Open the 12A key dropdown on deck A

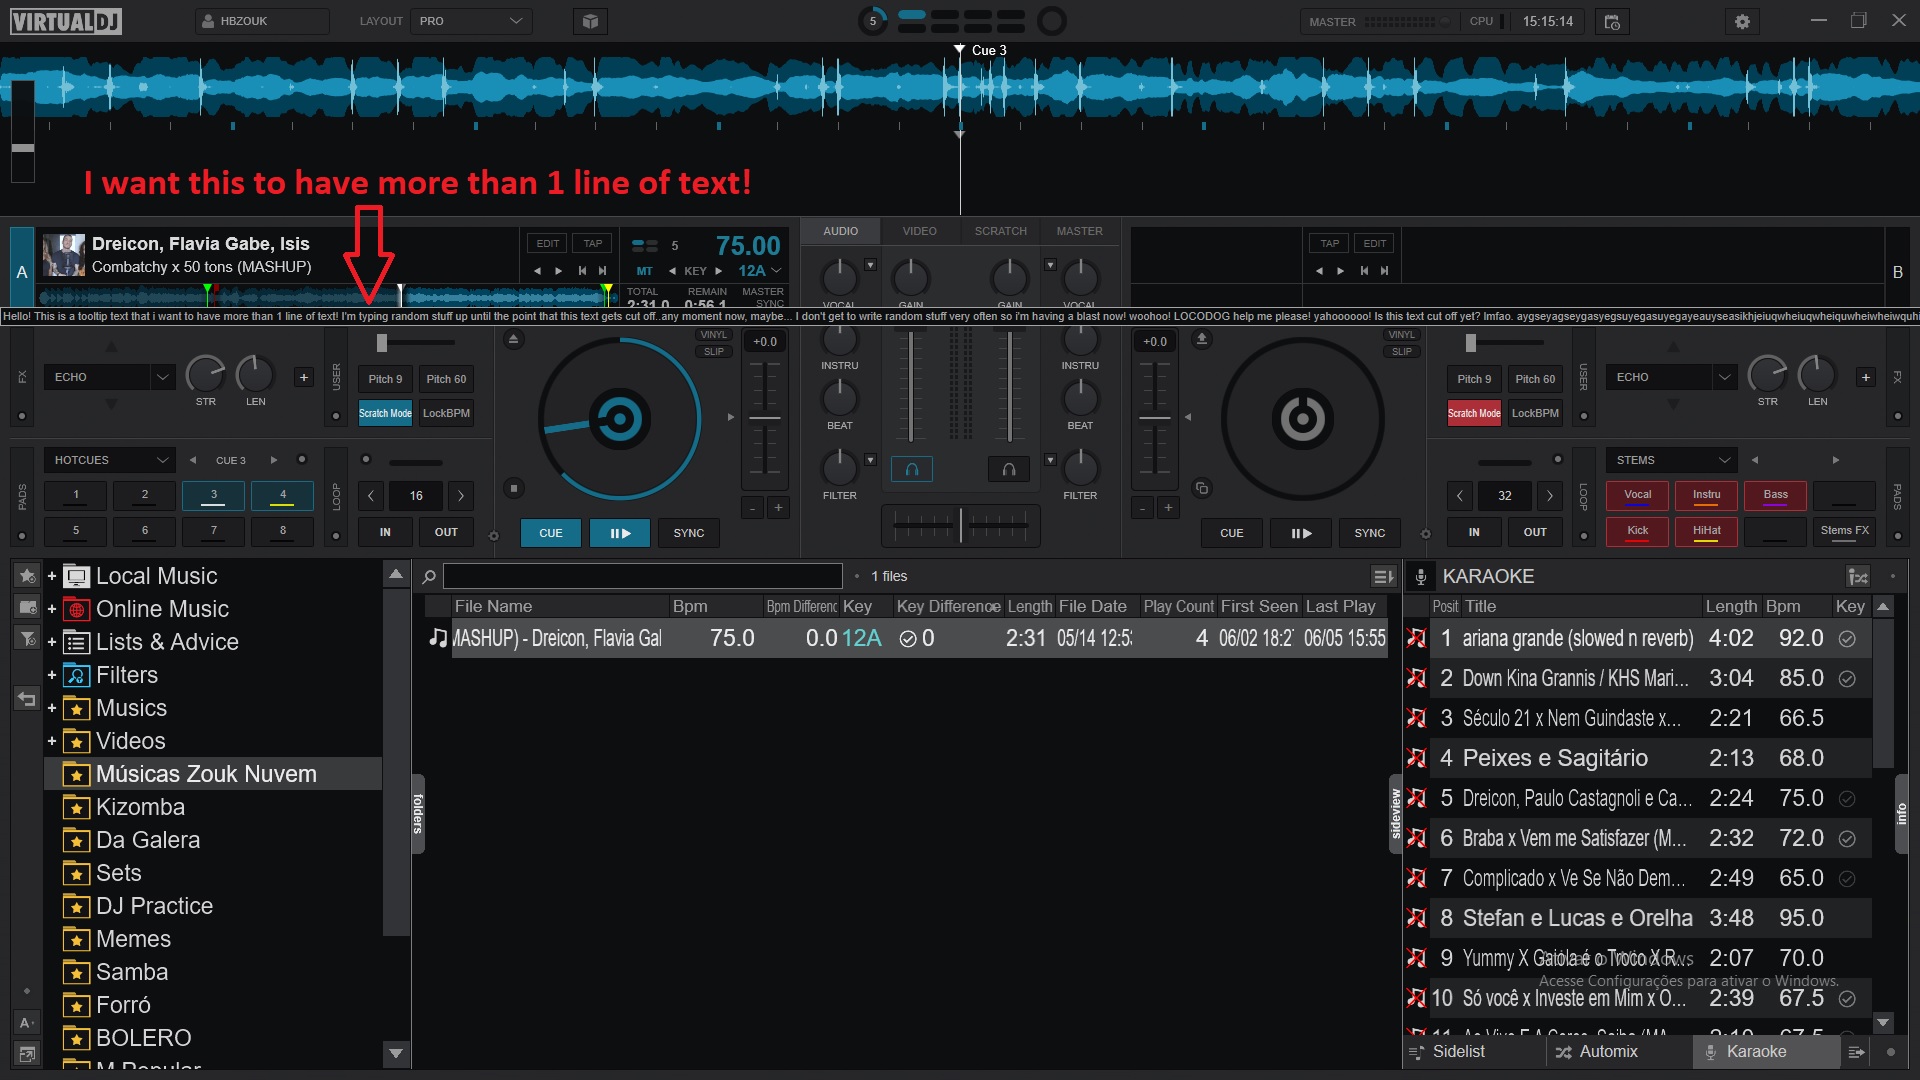[x=760, y=271]
